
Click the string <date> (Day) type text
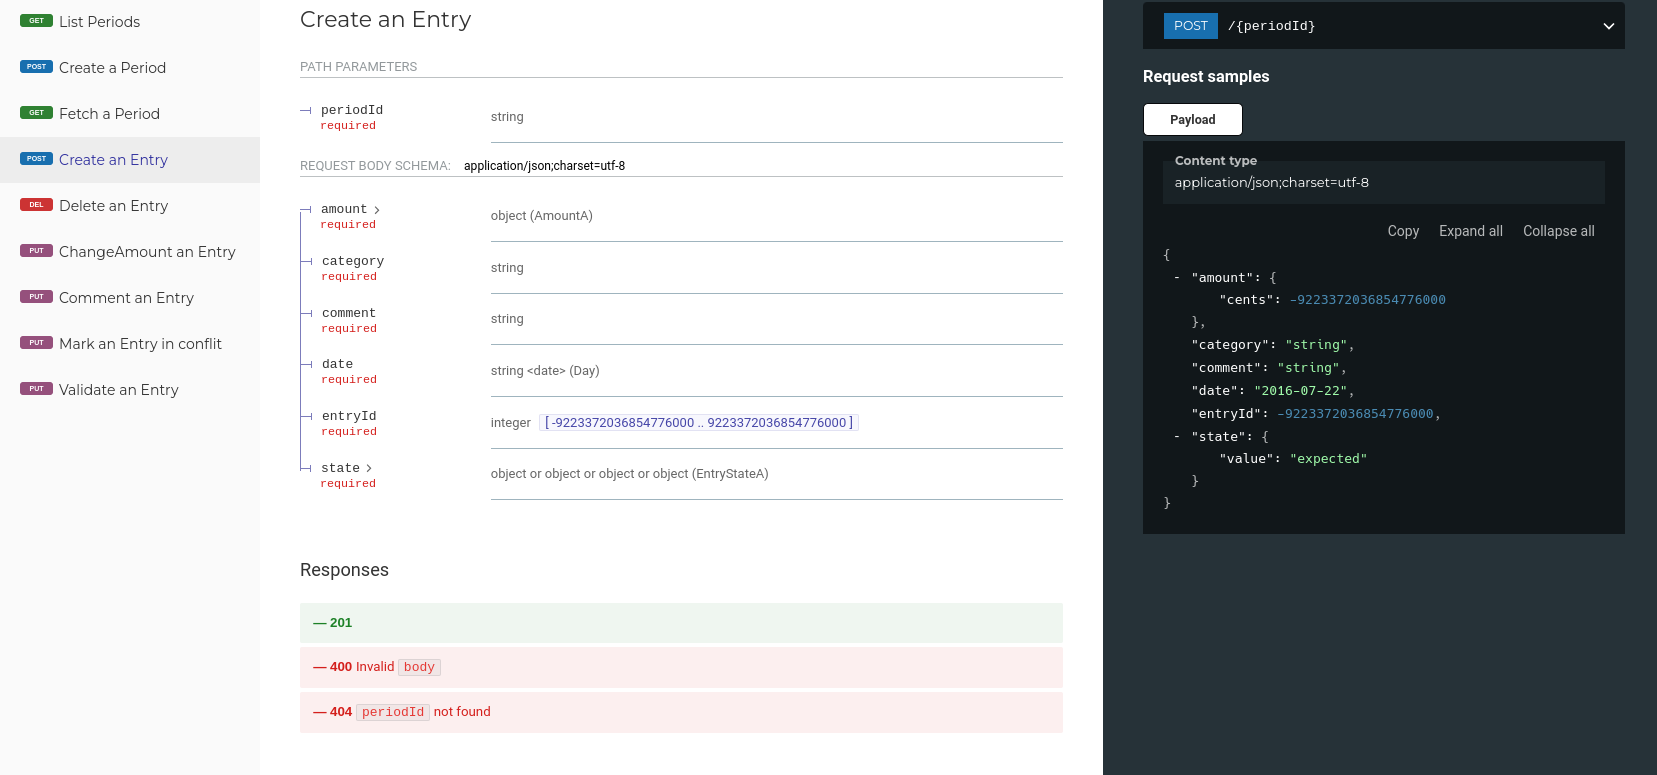coord(545,371)
